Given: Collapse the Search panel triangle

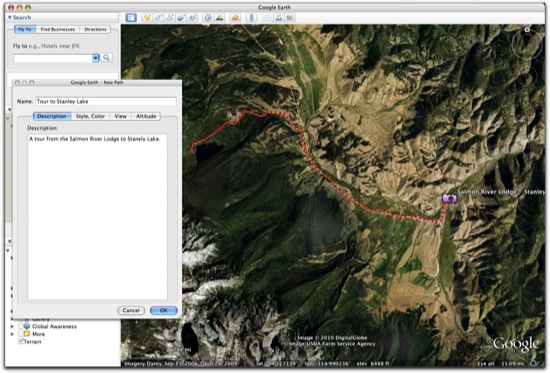Looking at the screenshot, I should [9, 17].
